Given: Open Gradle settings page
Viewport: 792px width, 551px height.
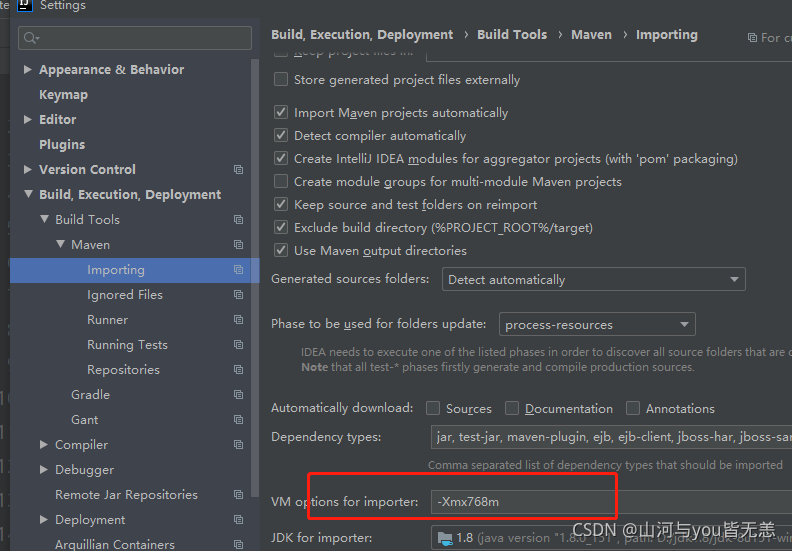Looking at the screenshot, I should click(90, 394).
